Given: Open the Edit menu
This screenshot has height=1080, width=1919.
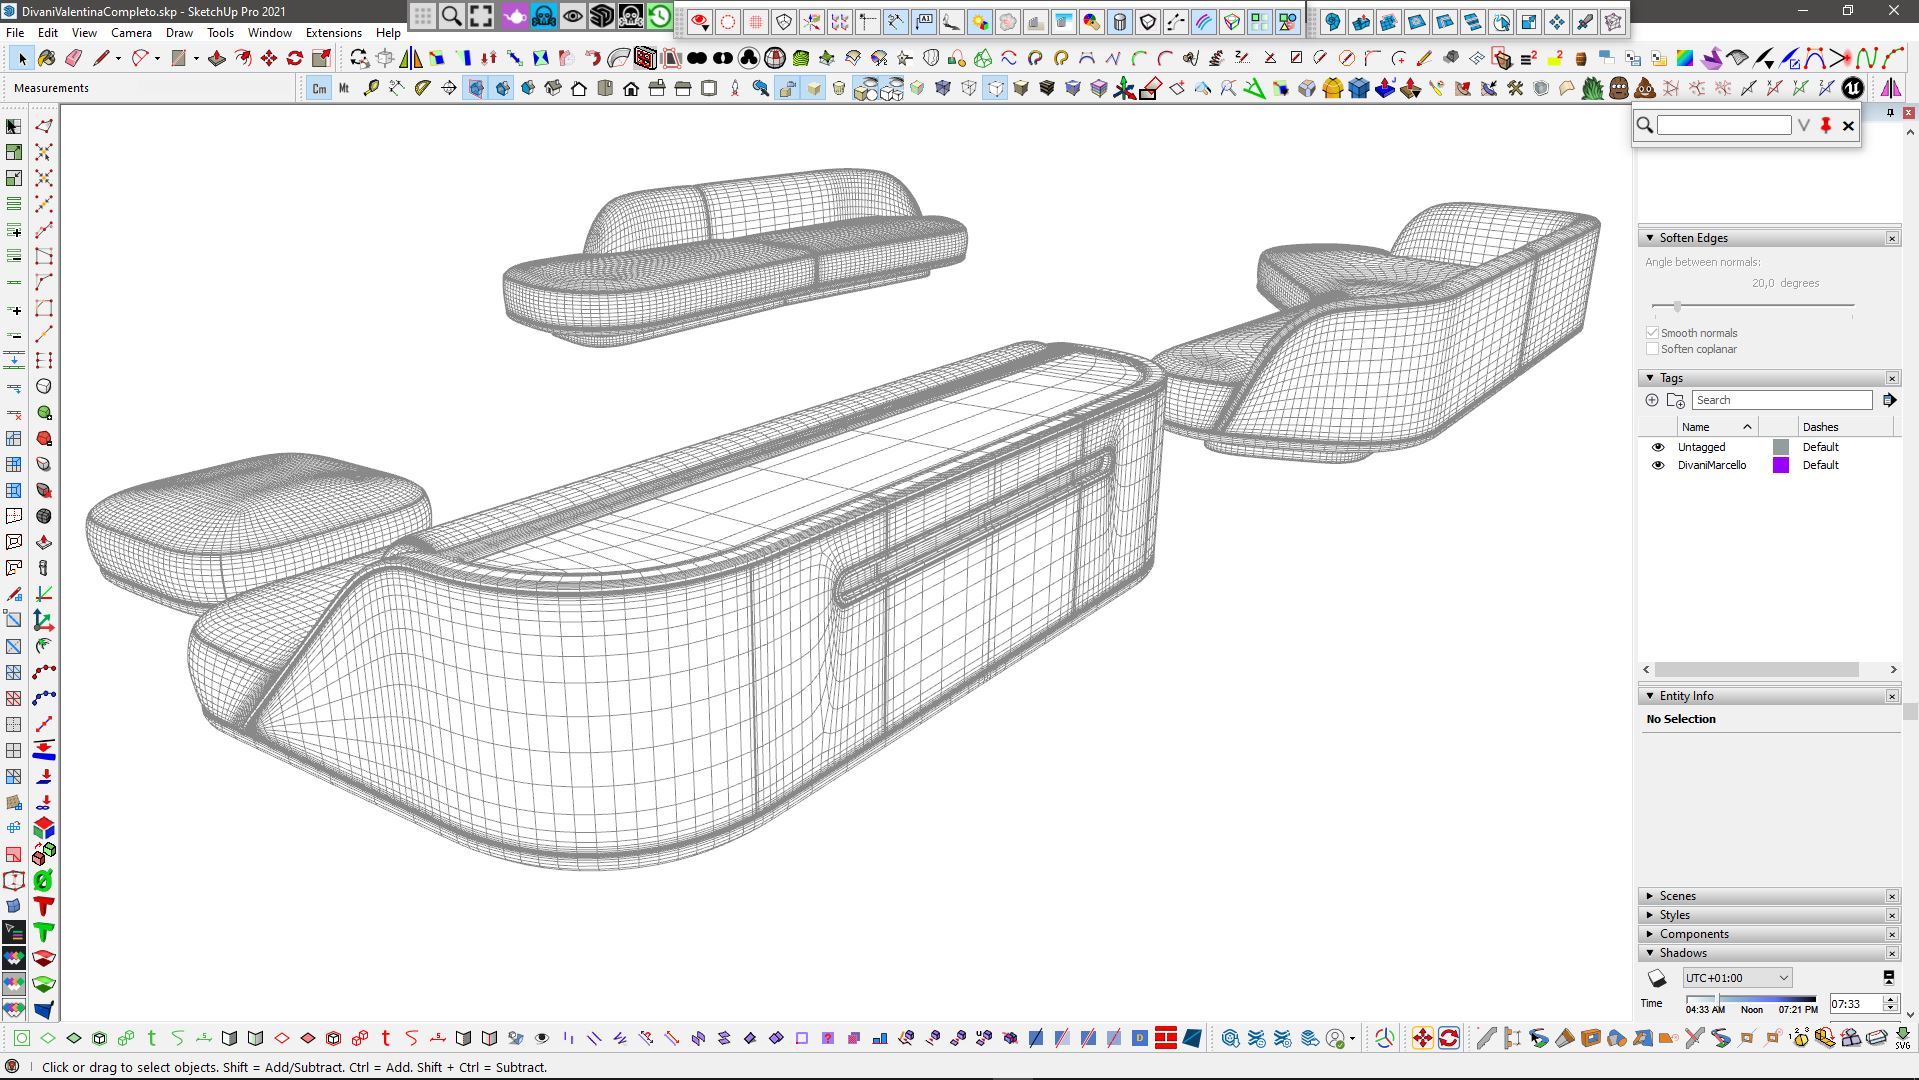Looking at the screenshot, I should click(47, 33).
